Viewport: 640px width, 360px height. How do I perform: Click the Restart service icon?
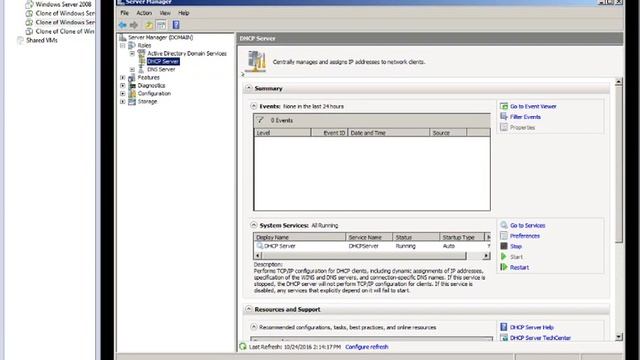[504, 267]
